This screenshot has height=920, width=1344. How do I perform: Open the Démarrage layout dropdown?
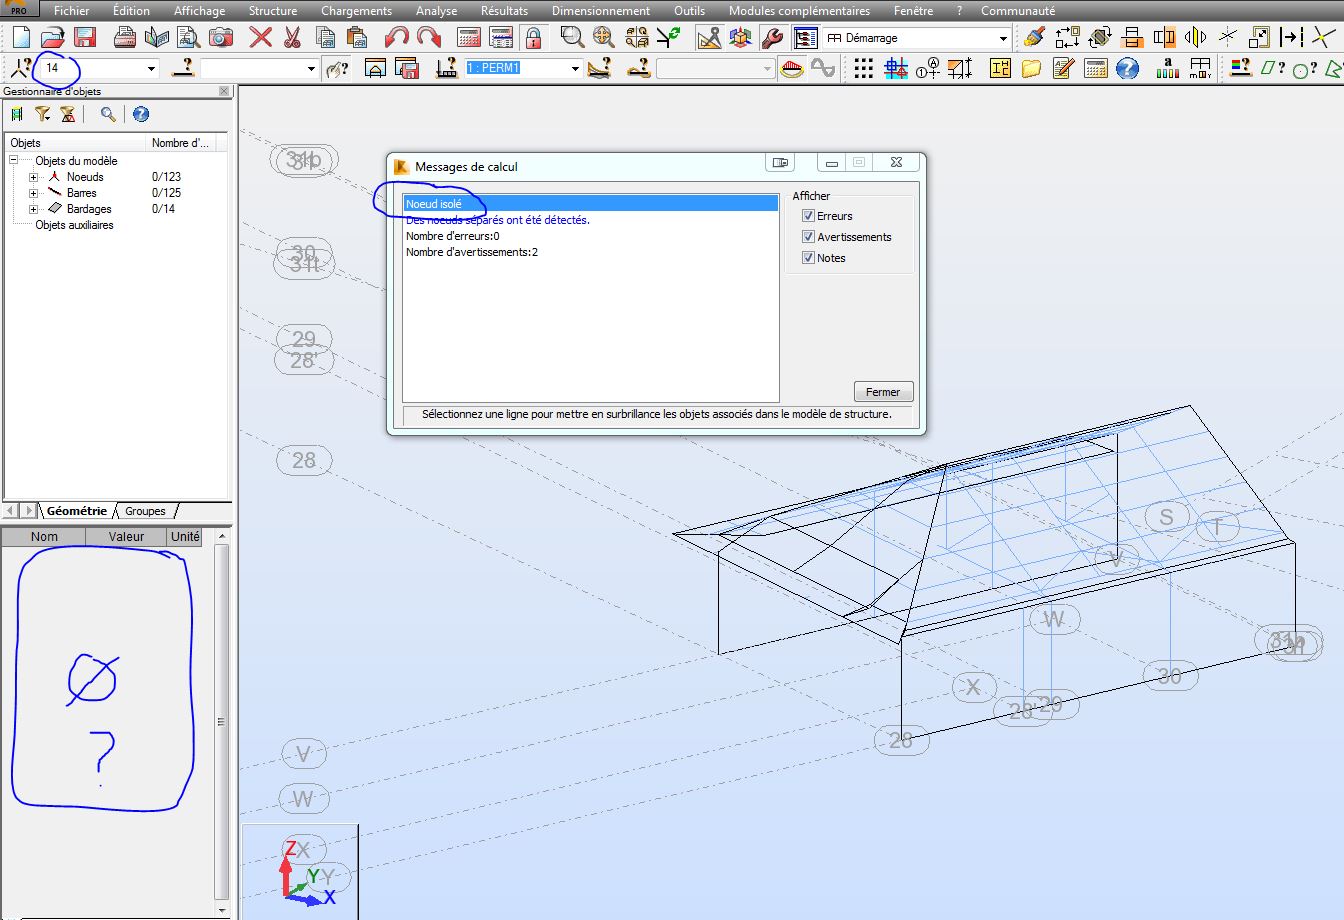(1003, 38)
